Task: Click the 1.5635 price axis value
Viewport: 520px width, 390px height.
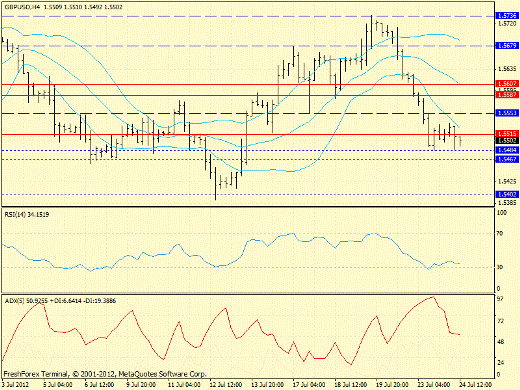Action: [x=507, y=69]
